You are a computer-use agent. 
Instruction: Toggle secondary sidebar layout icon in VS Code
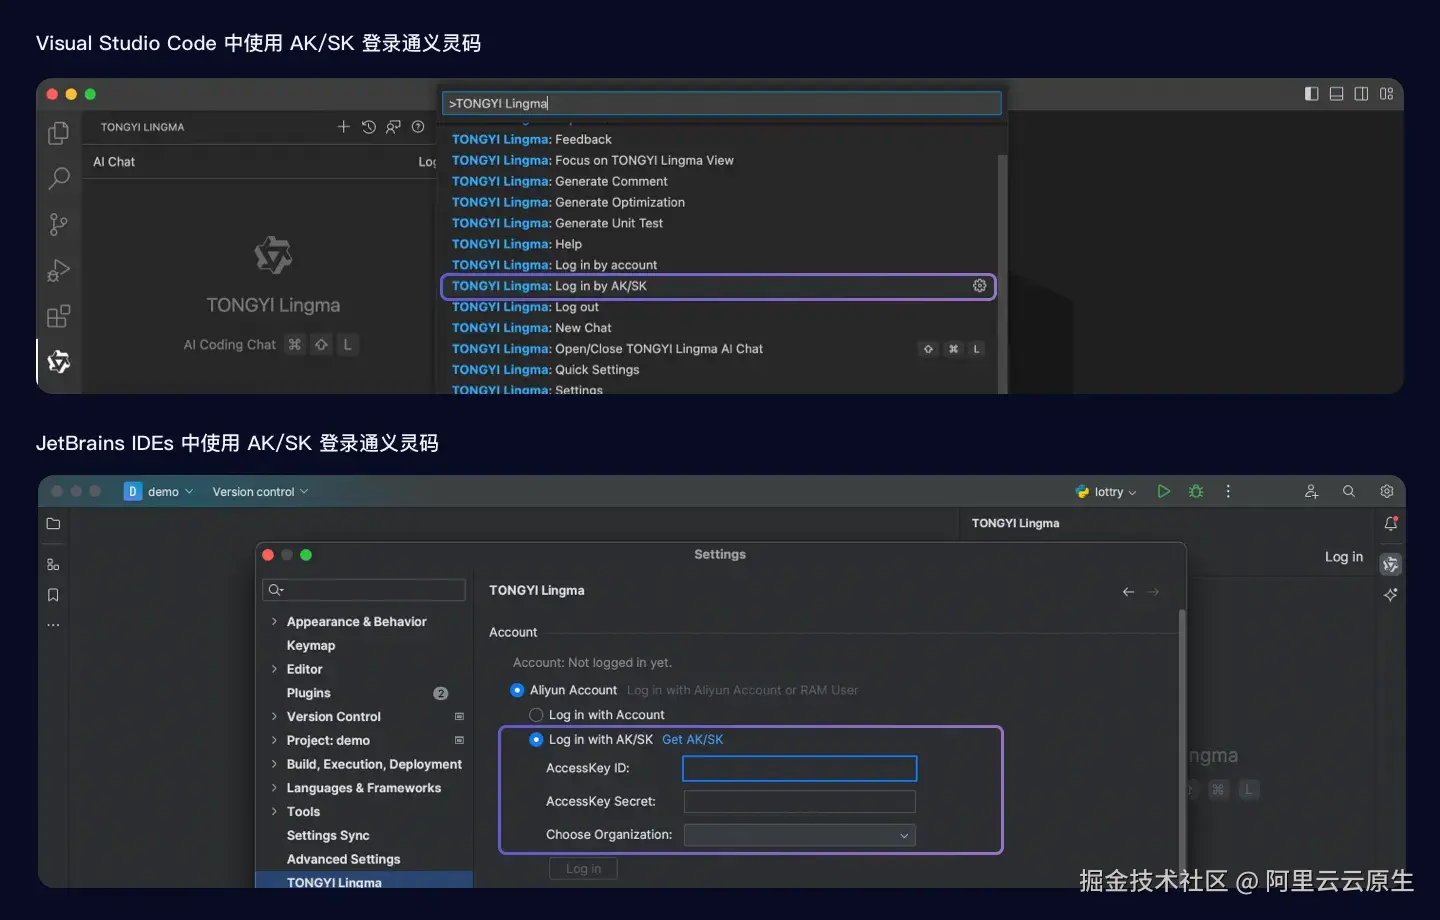click(1361, 94)
